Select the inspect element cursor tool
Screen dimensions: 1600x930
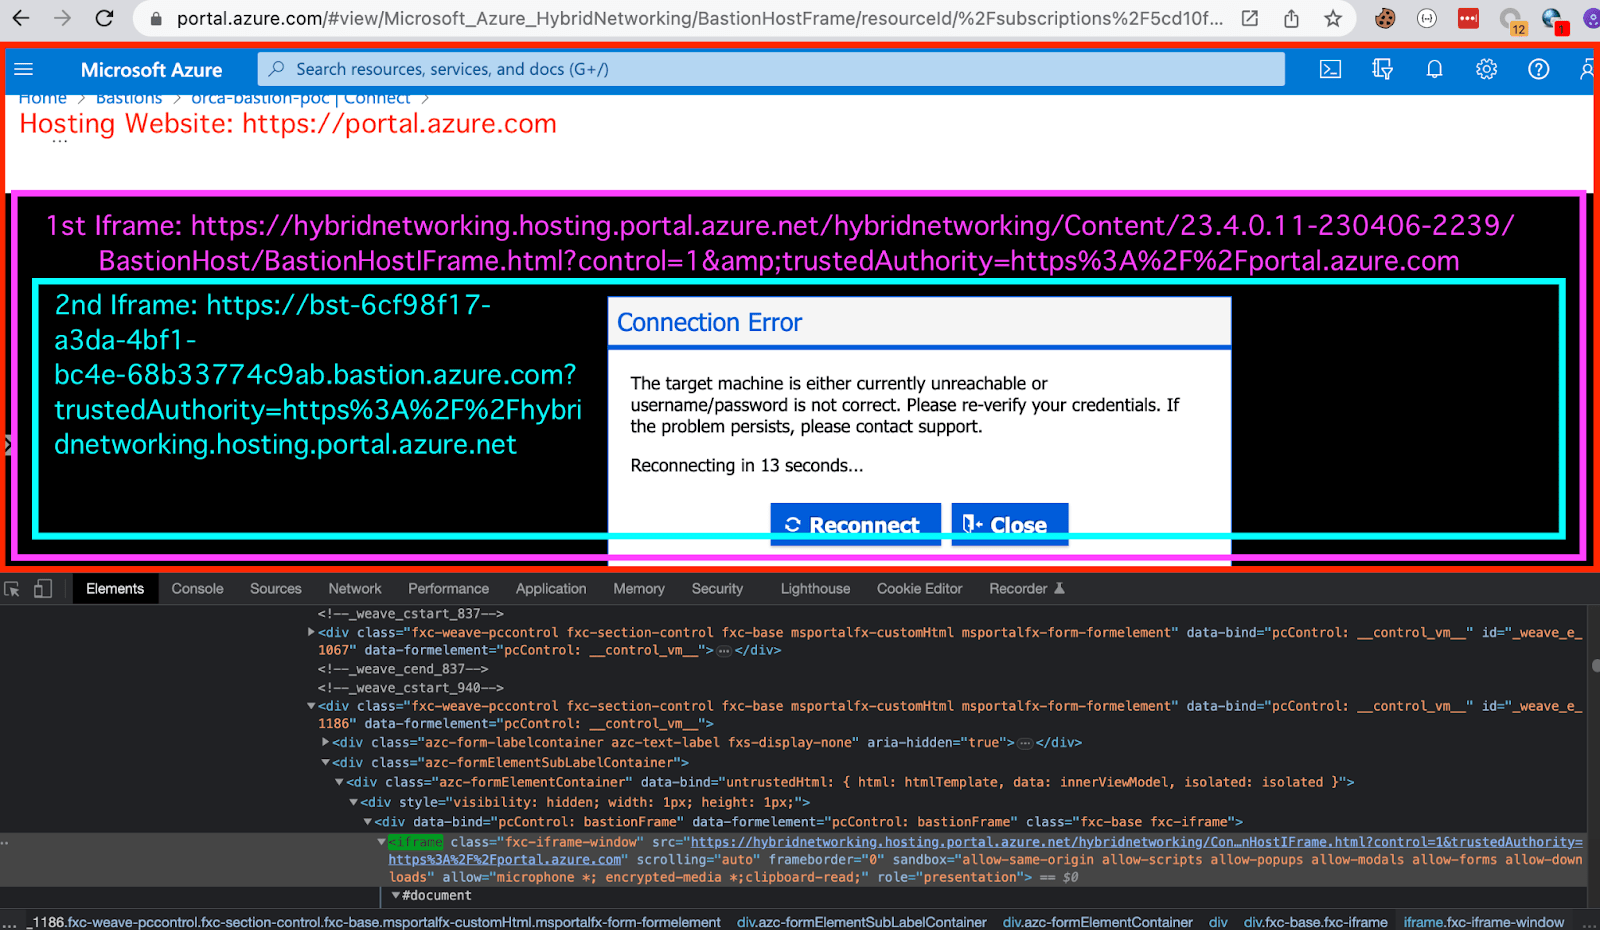click(12, 588)
